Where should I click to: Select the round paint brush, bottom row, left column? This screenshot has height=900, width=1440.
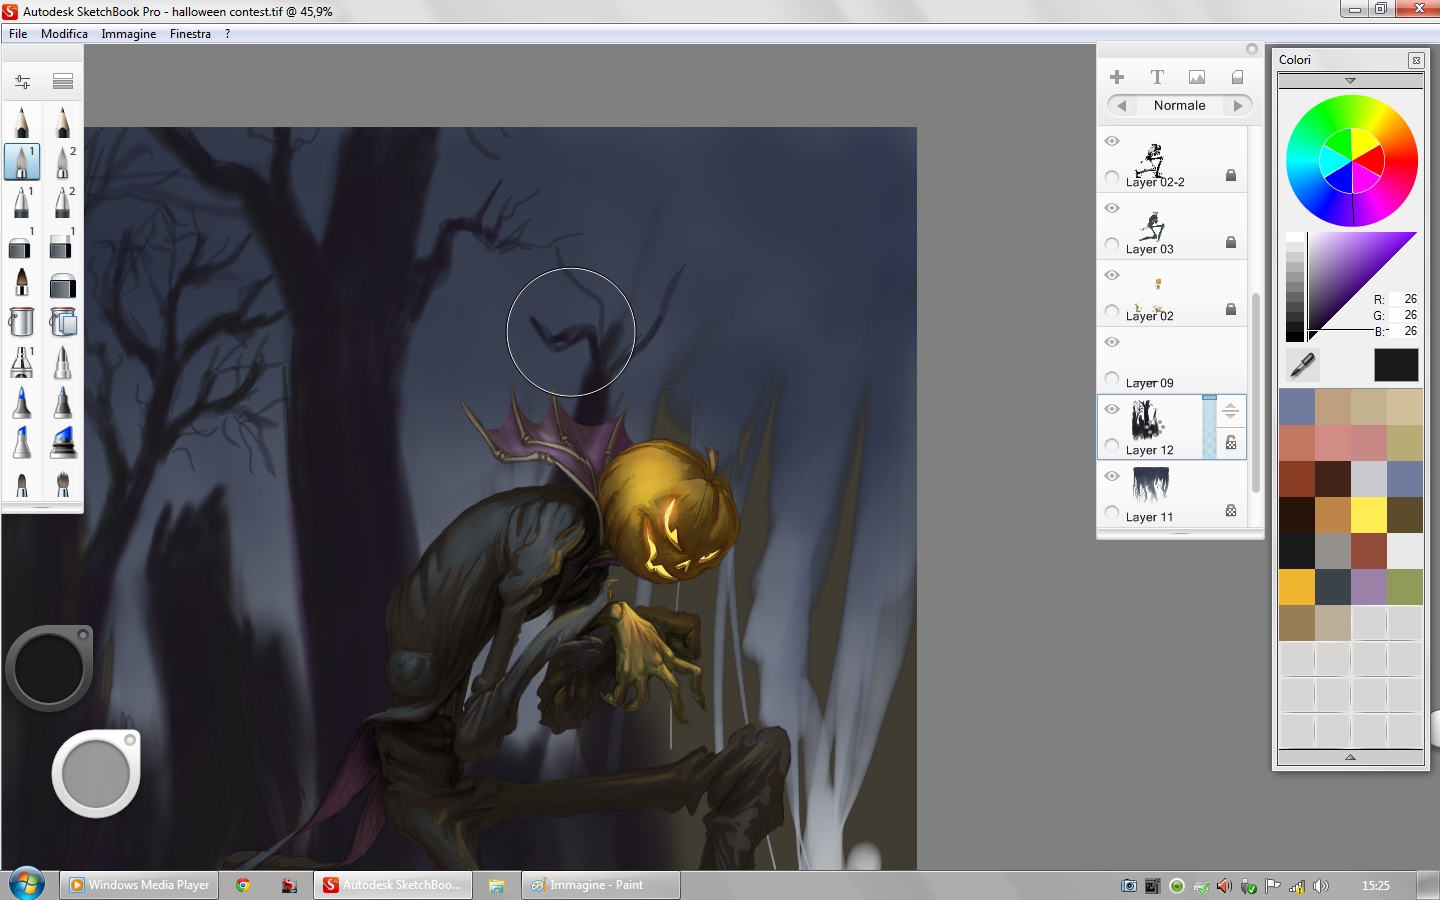click(22, 484)
